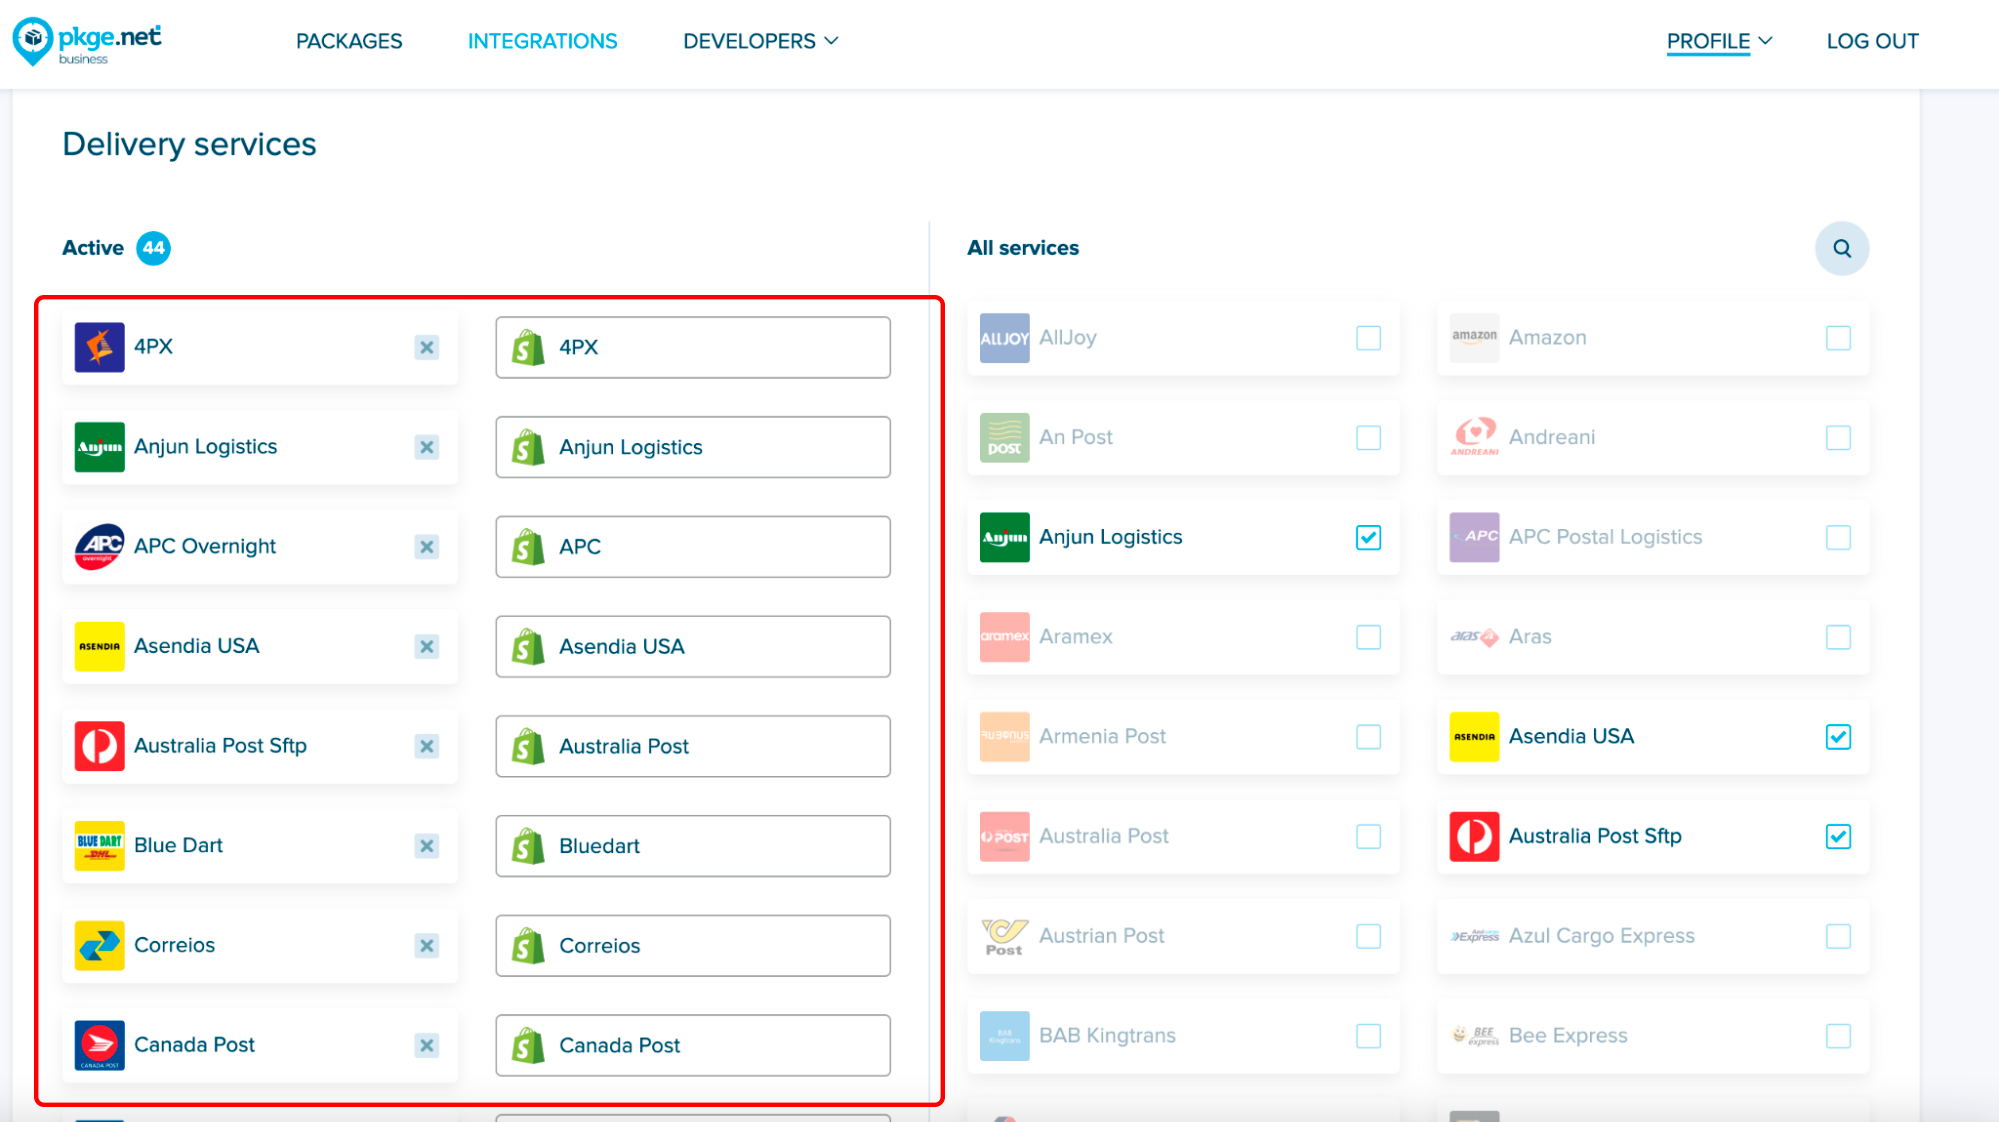Open the Shopify Anjun Logistics mapping field
Viewport: 1999px width, 1122px height.
693,447
